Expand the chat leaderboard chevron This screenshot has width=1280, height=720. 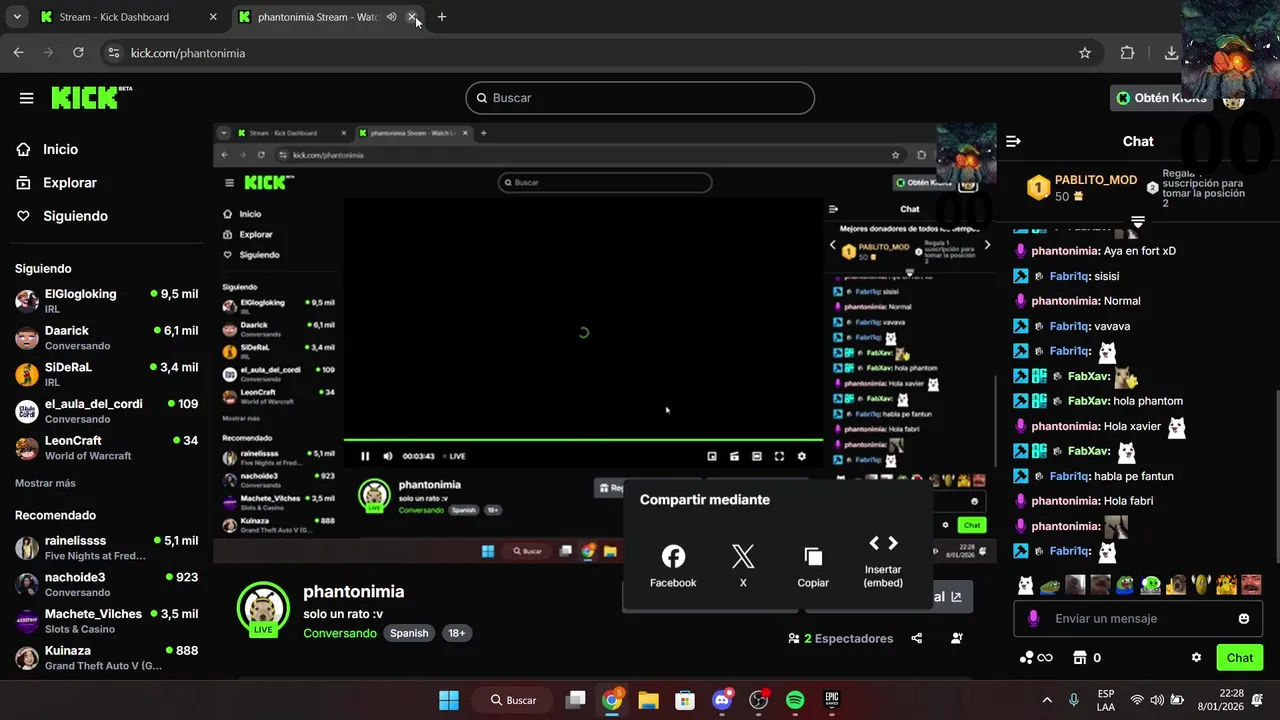click(x=1137, y=221)
